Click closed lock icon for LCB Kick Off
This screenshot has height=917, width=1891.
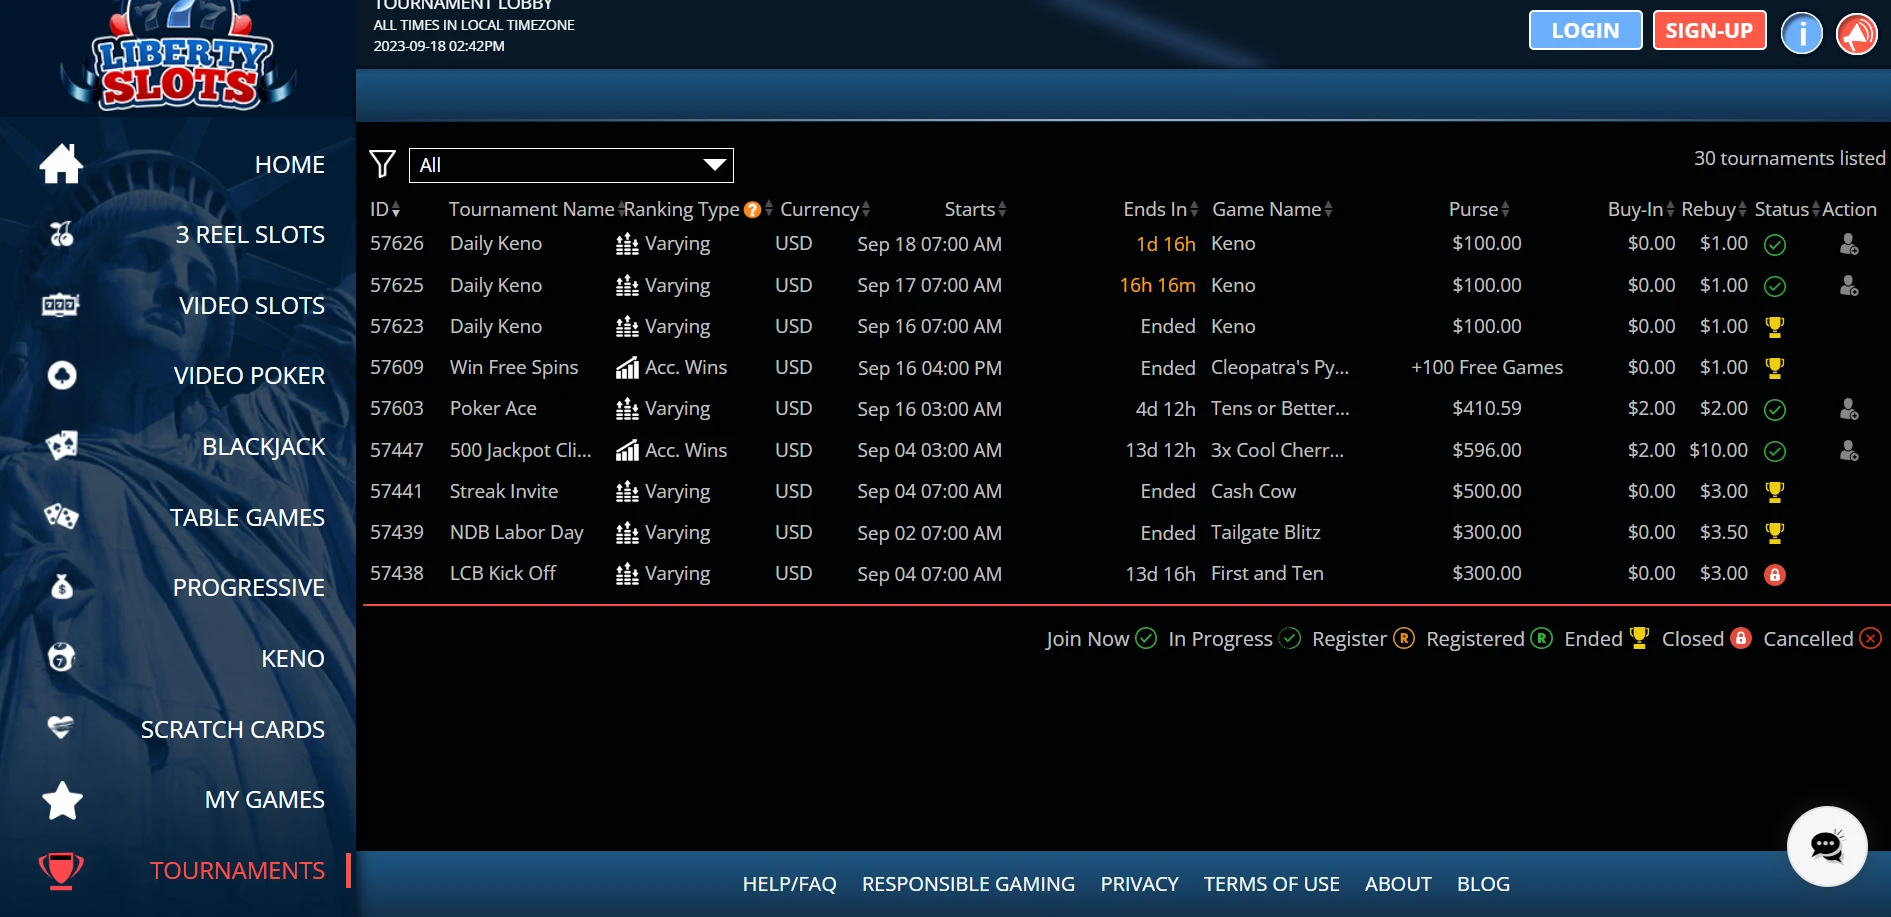point(1775,575)
